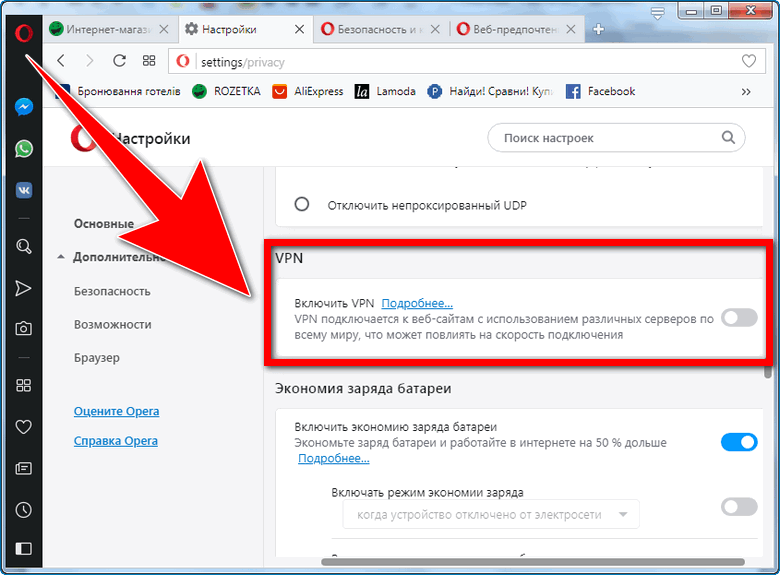780x575 pixels.
Task: Show more bookmarks with double chevron
Action: coord(746,92)
